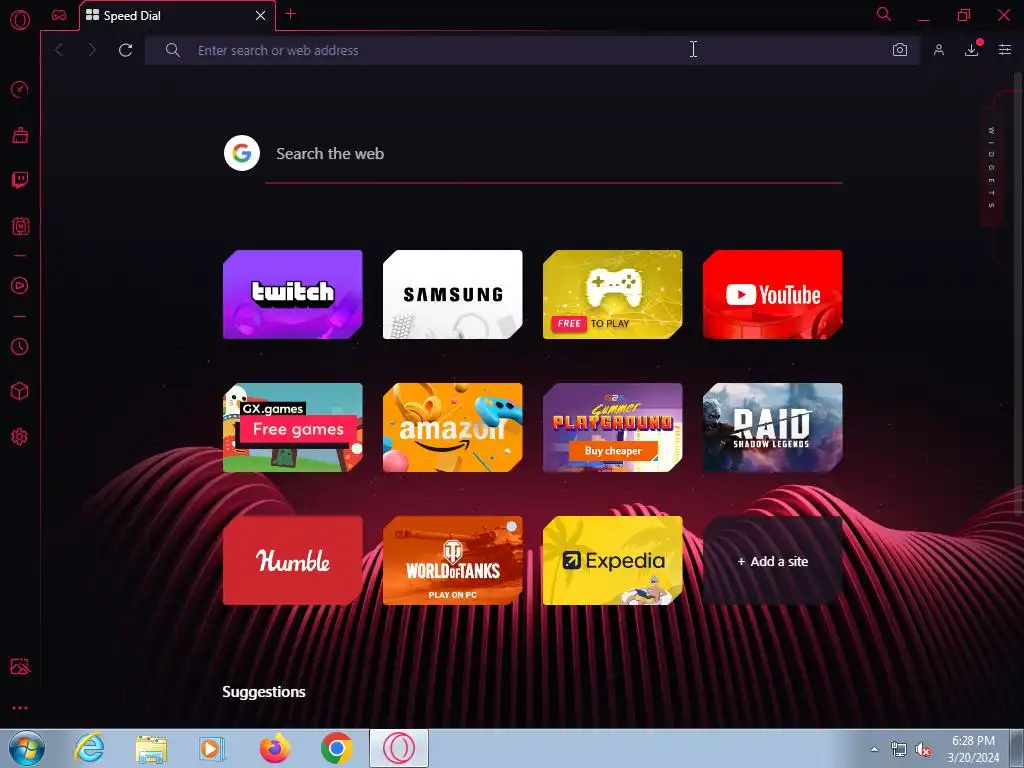Image resolution: width=1024 pixels, height=768 pixels.
Task: Open sidebar three-dots setup menu
Action: point(20,707)
